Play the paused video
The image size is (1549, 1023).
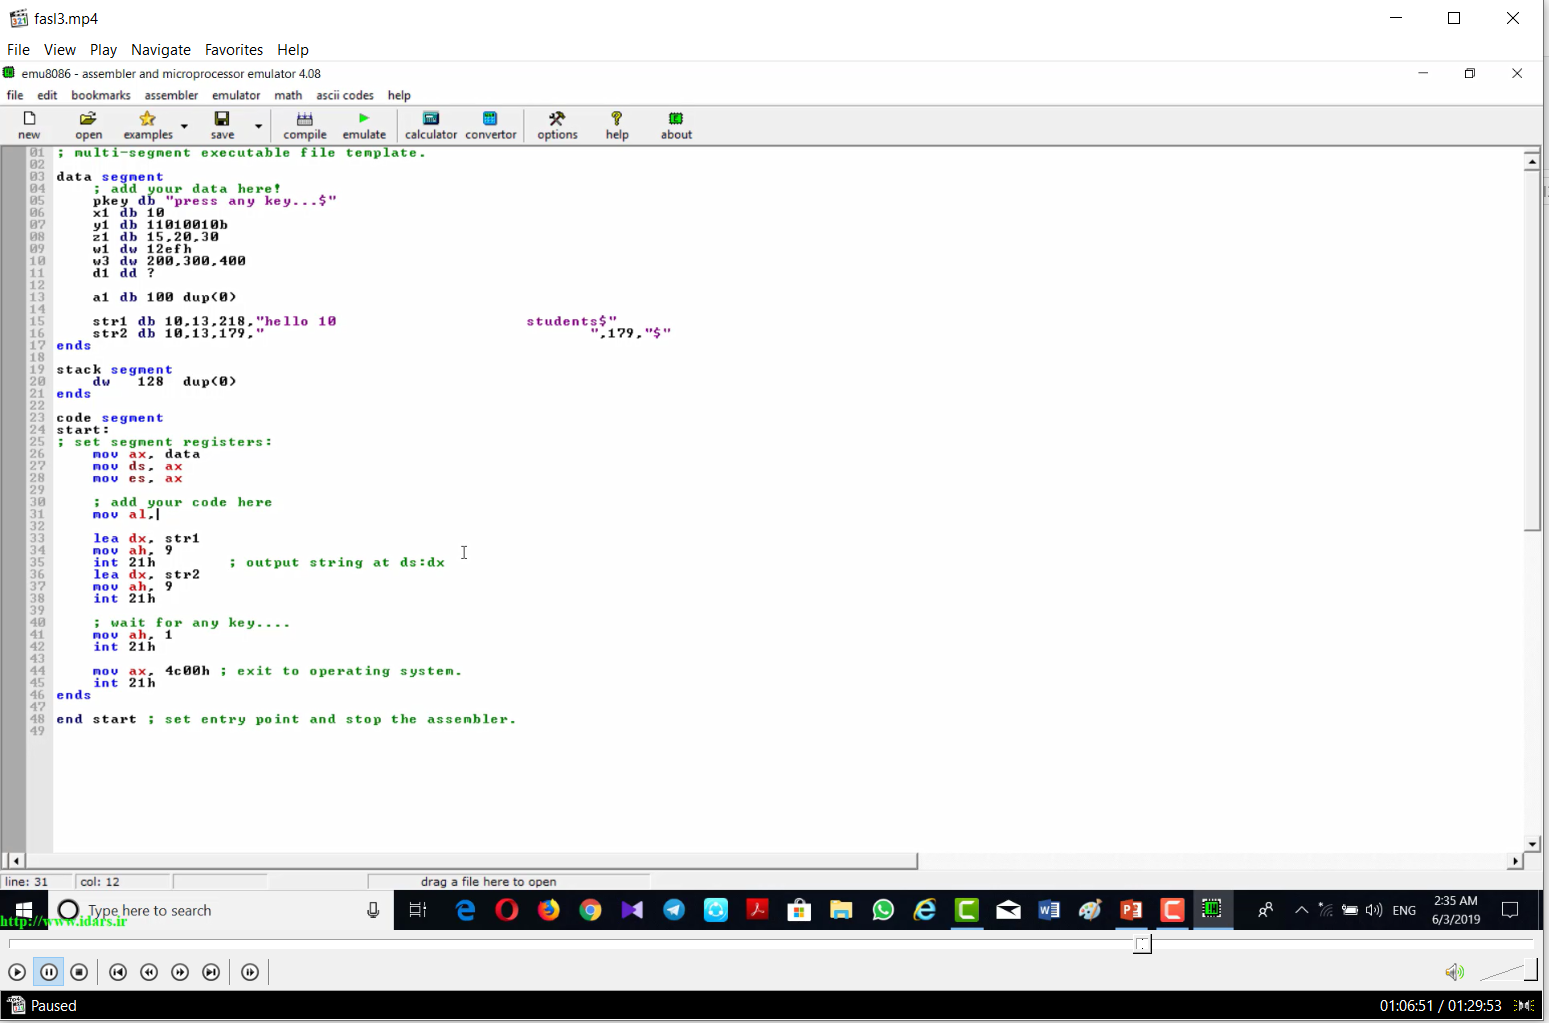click(17, 972)
